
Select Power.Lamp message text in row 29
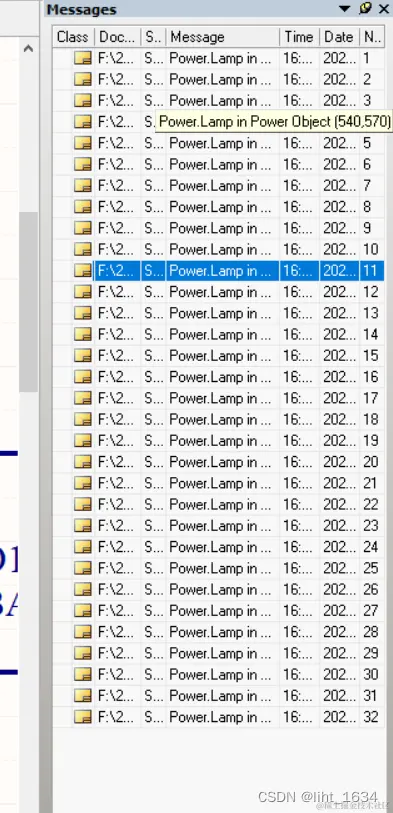pyautogui.click(x=220, y=654)
